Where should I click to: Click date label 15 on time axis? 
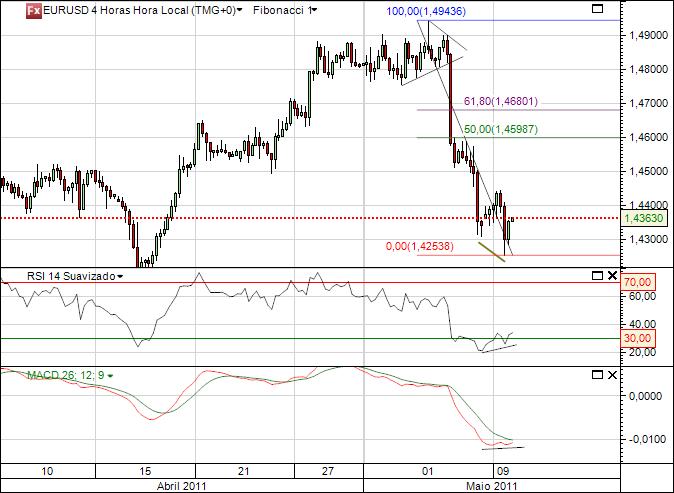click(x=145, y=472)
